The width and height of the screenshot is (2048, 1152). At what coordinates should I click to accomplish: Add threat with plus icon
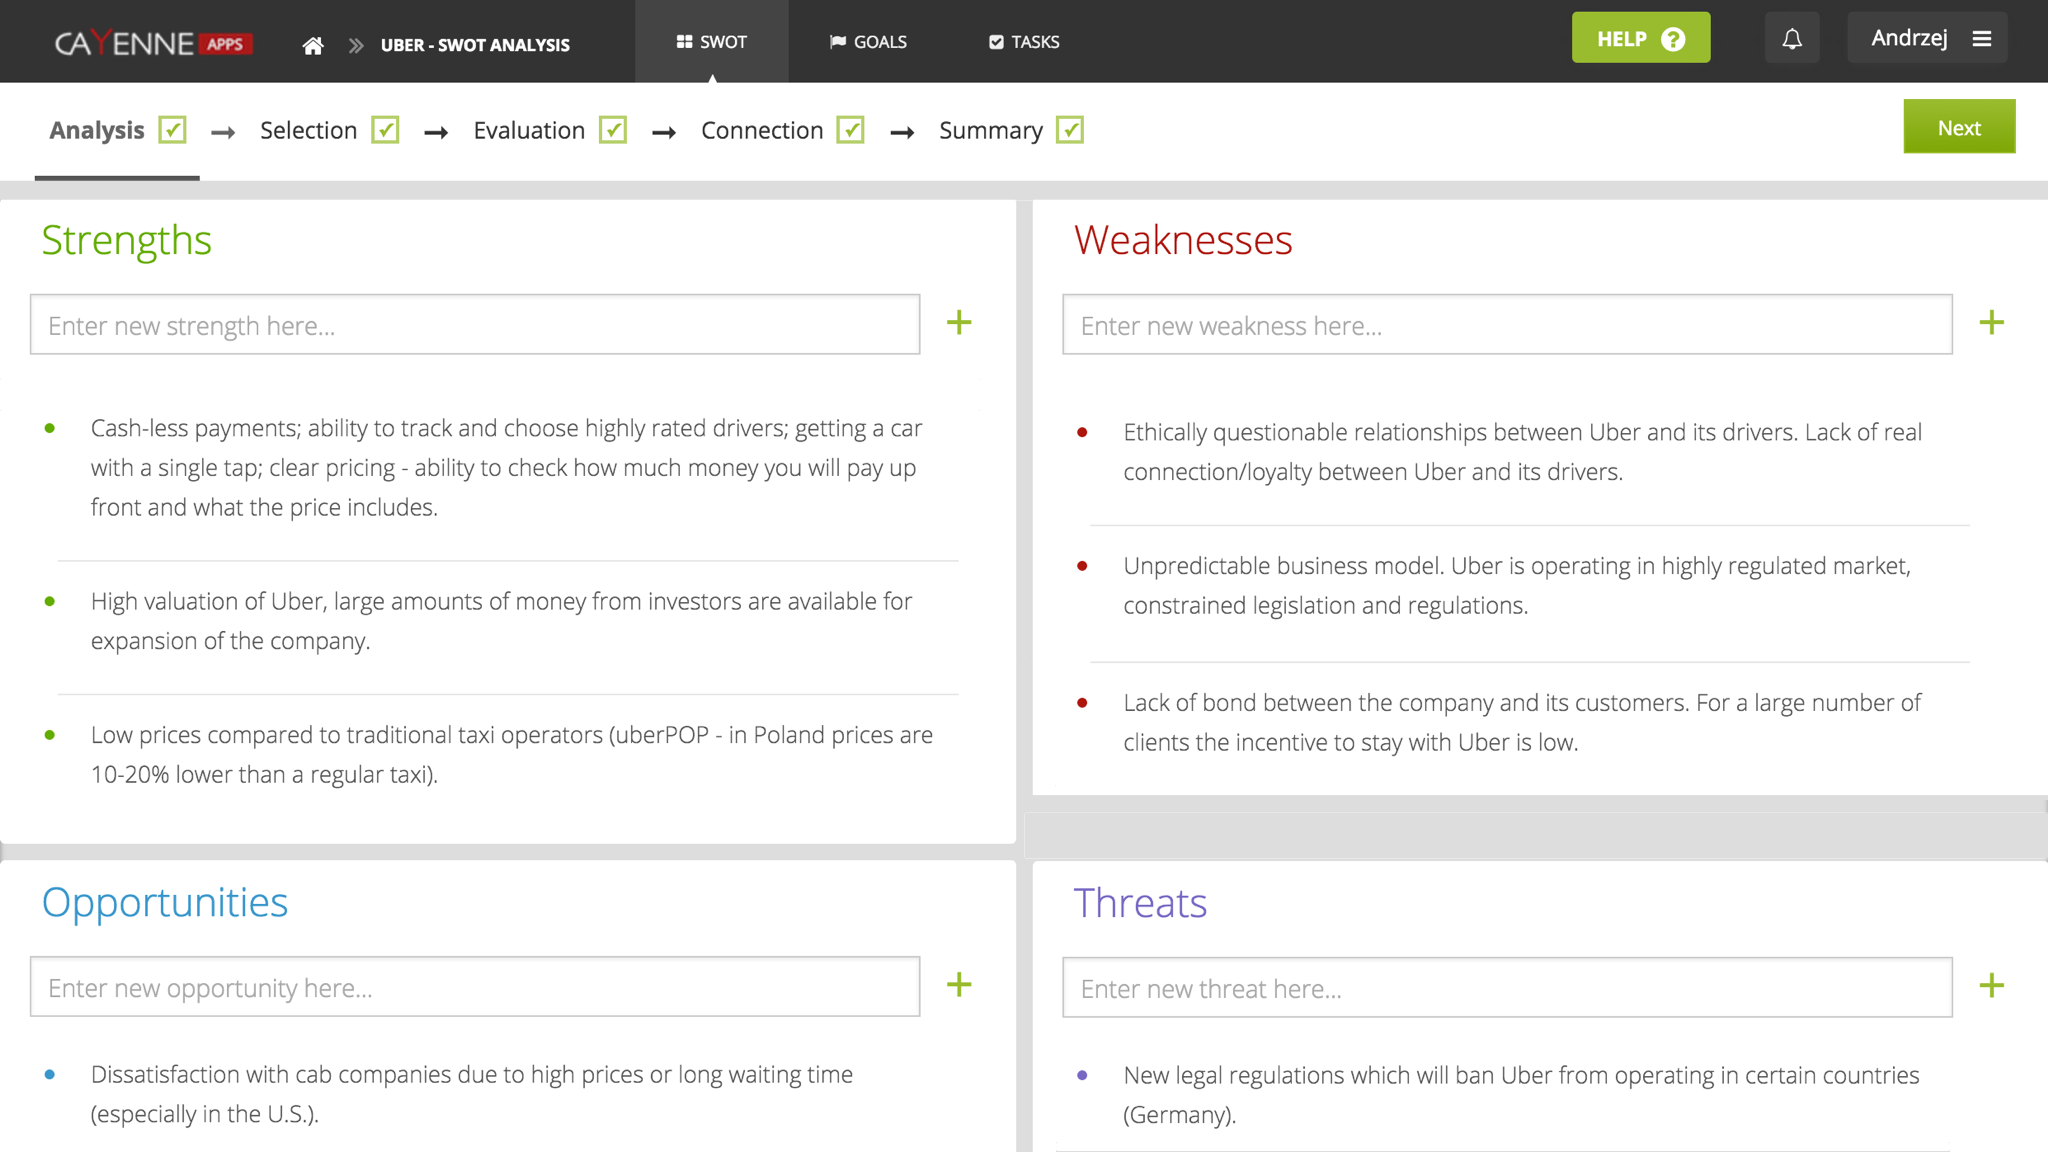tap(1991, 985)
